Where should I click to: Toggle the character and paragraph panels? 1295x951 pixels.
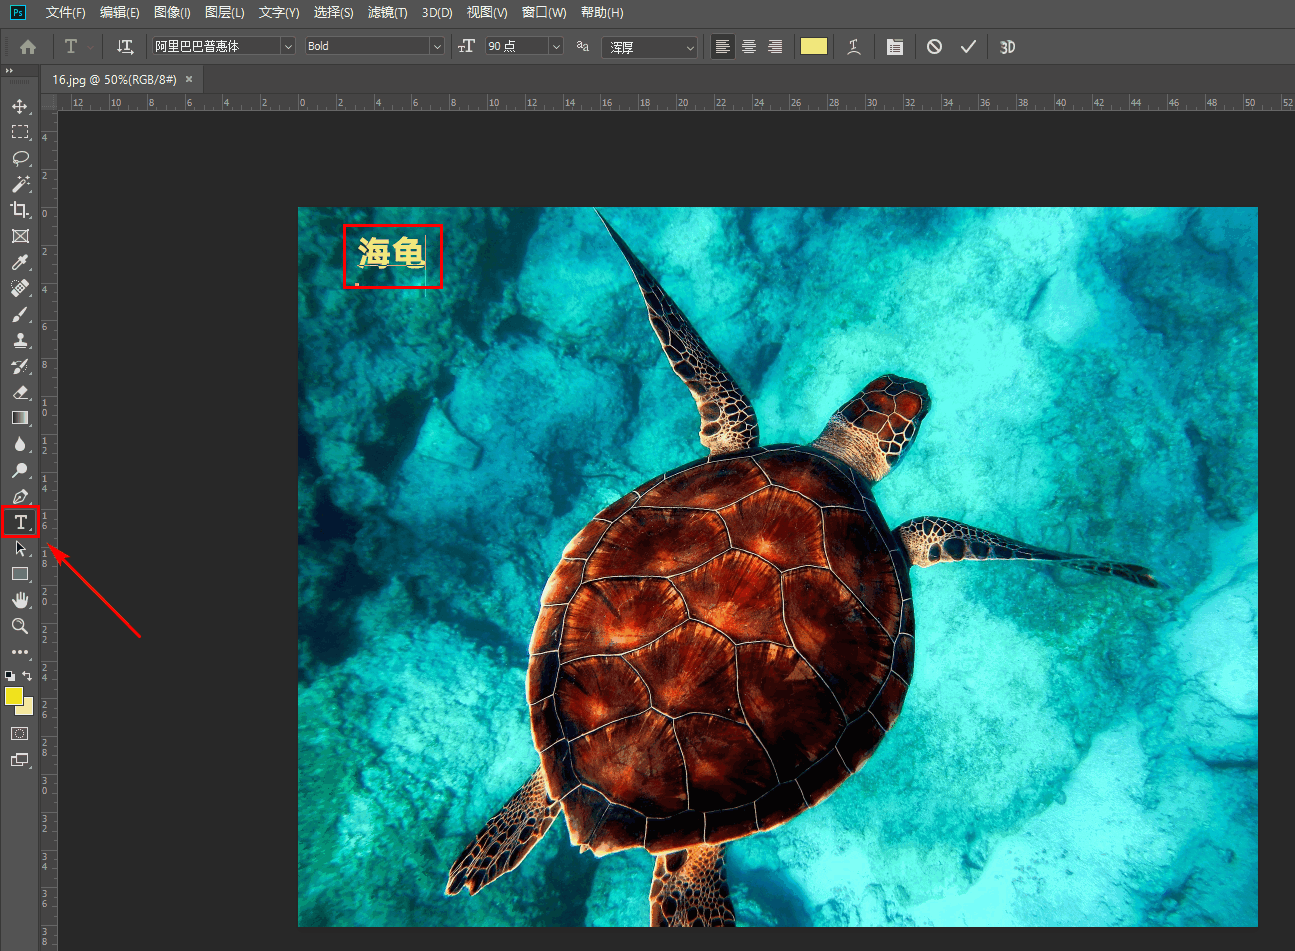pos(895,47)
